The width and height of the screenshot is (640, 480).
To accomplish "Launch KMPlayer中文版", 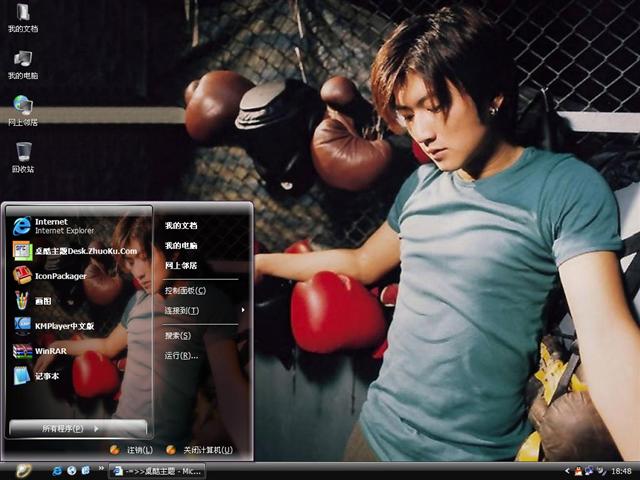I will (x=80, y=326).
